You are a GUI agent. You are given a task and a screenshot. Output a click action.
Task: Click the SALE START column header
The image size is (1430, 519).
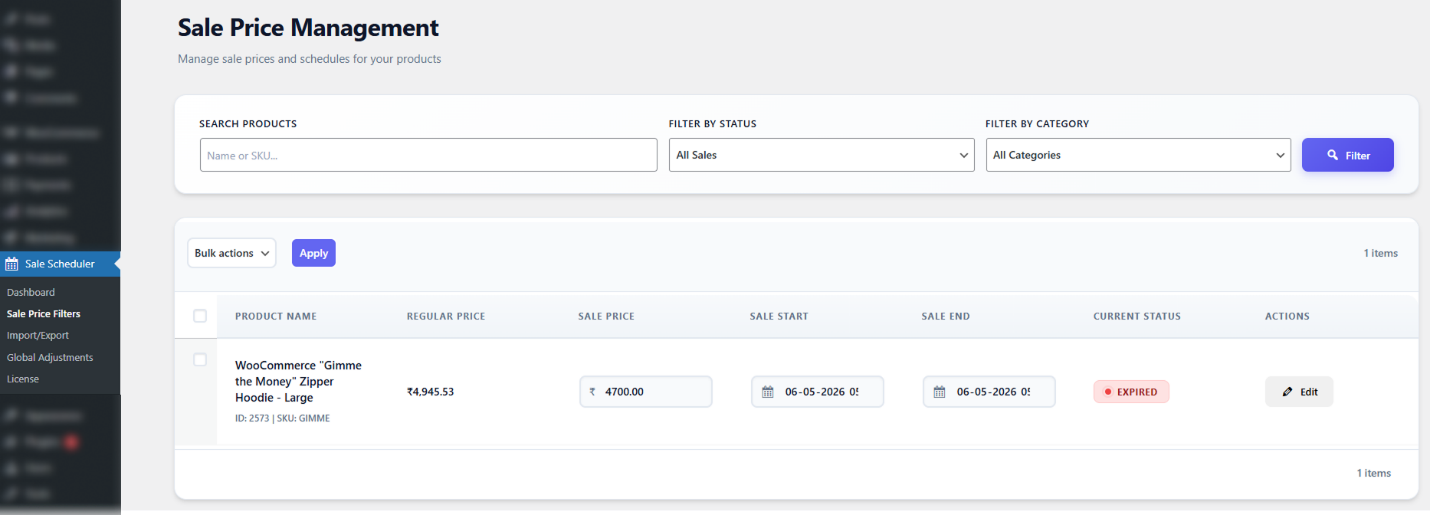coord(779,316)
